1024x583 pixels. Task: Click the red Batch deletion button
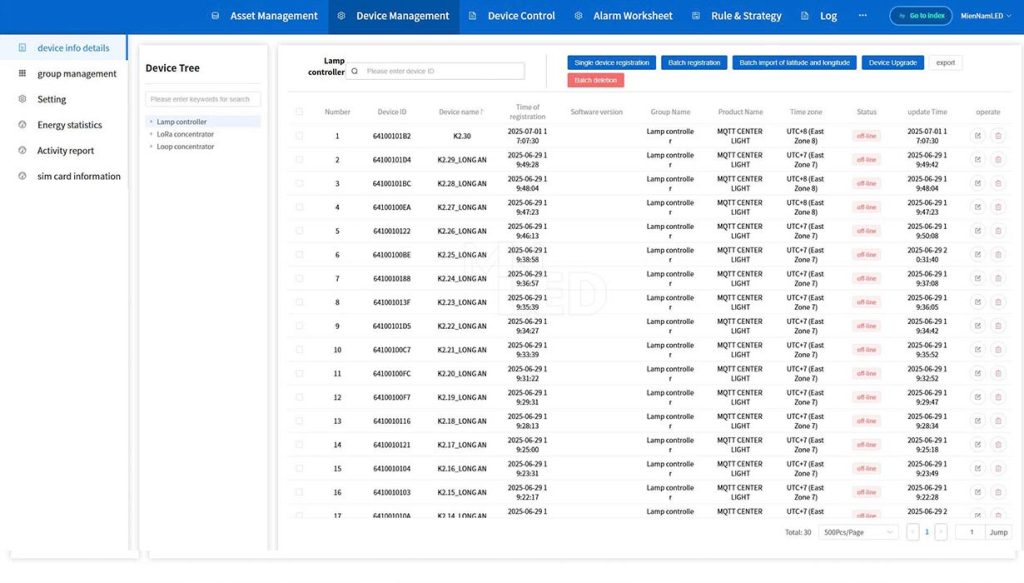coord(595,80)
